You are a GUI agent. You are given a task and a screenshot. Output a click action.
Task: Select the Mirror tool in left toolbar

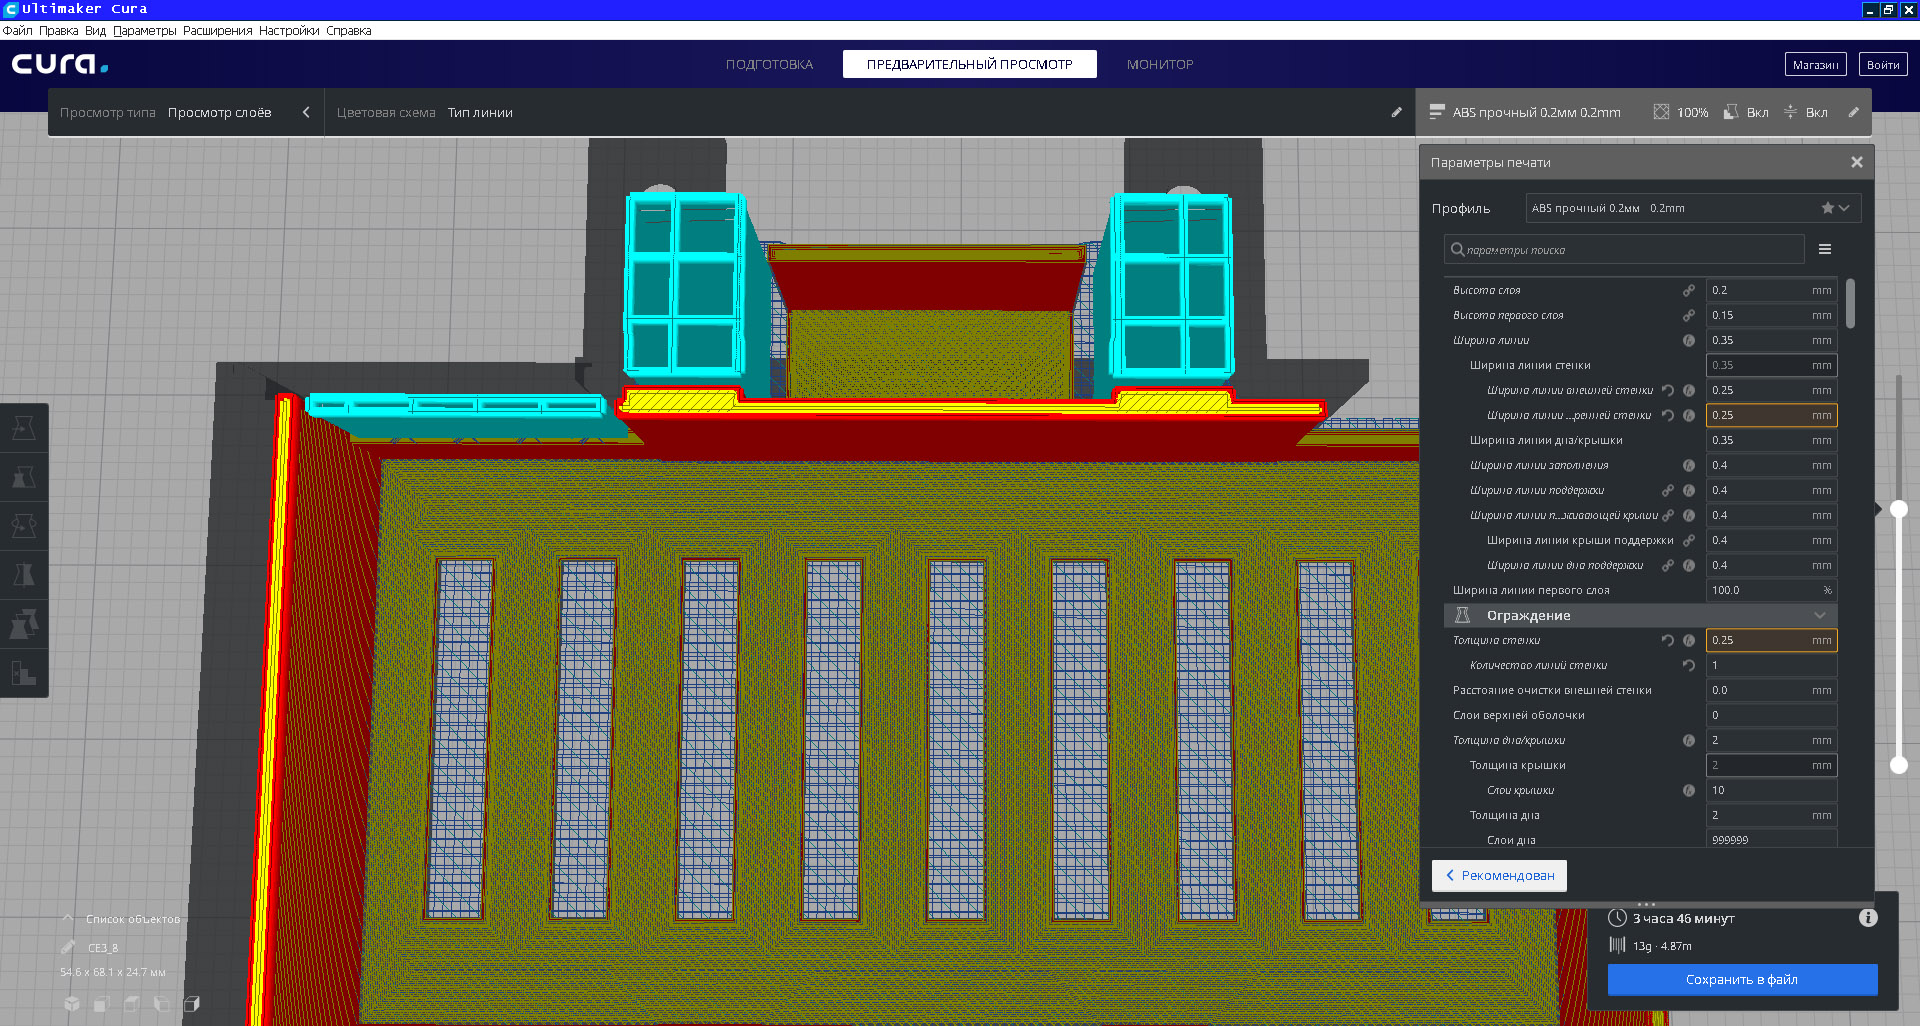pyautogui.click(x=24, y=575)
